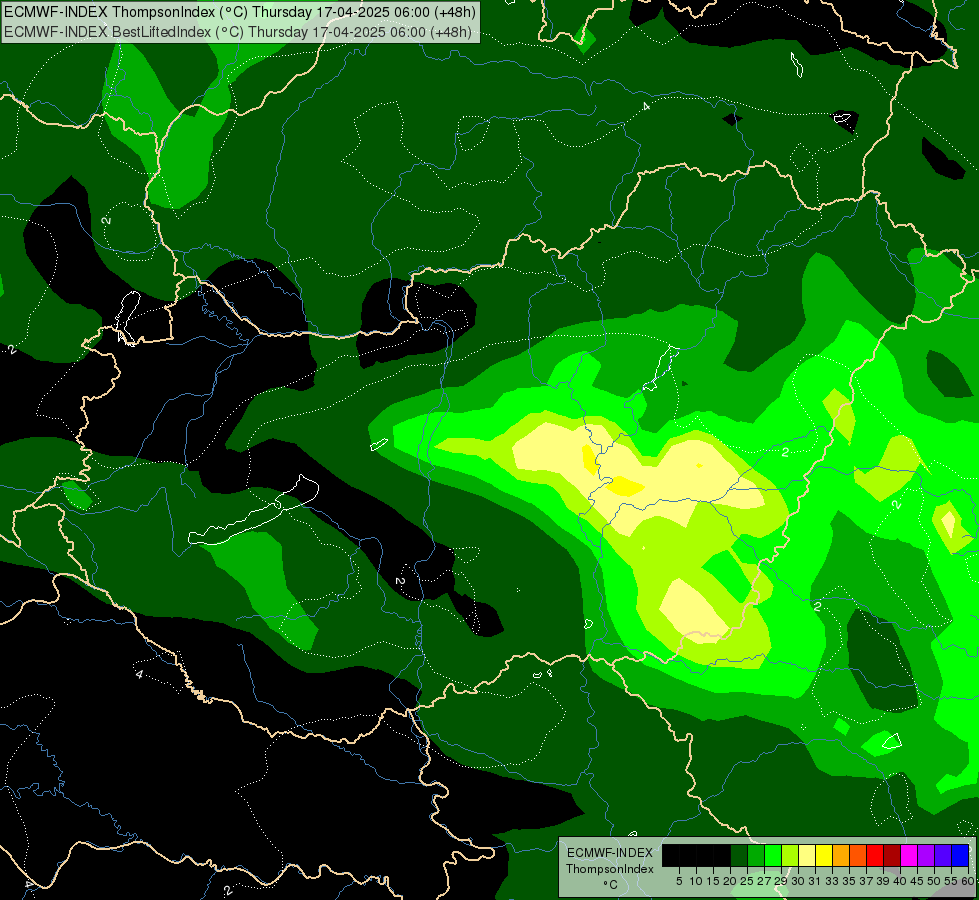This screenshot has width=979, height=900.
Task: Select the dark green 20–25 legend swatch
Action: point(739,855)
